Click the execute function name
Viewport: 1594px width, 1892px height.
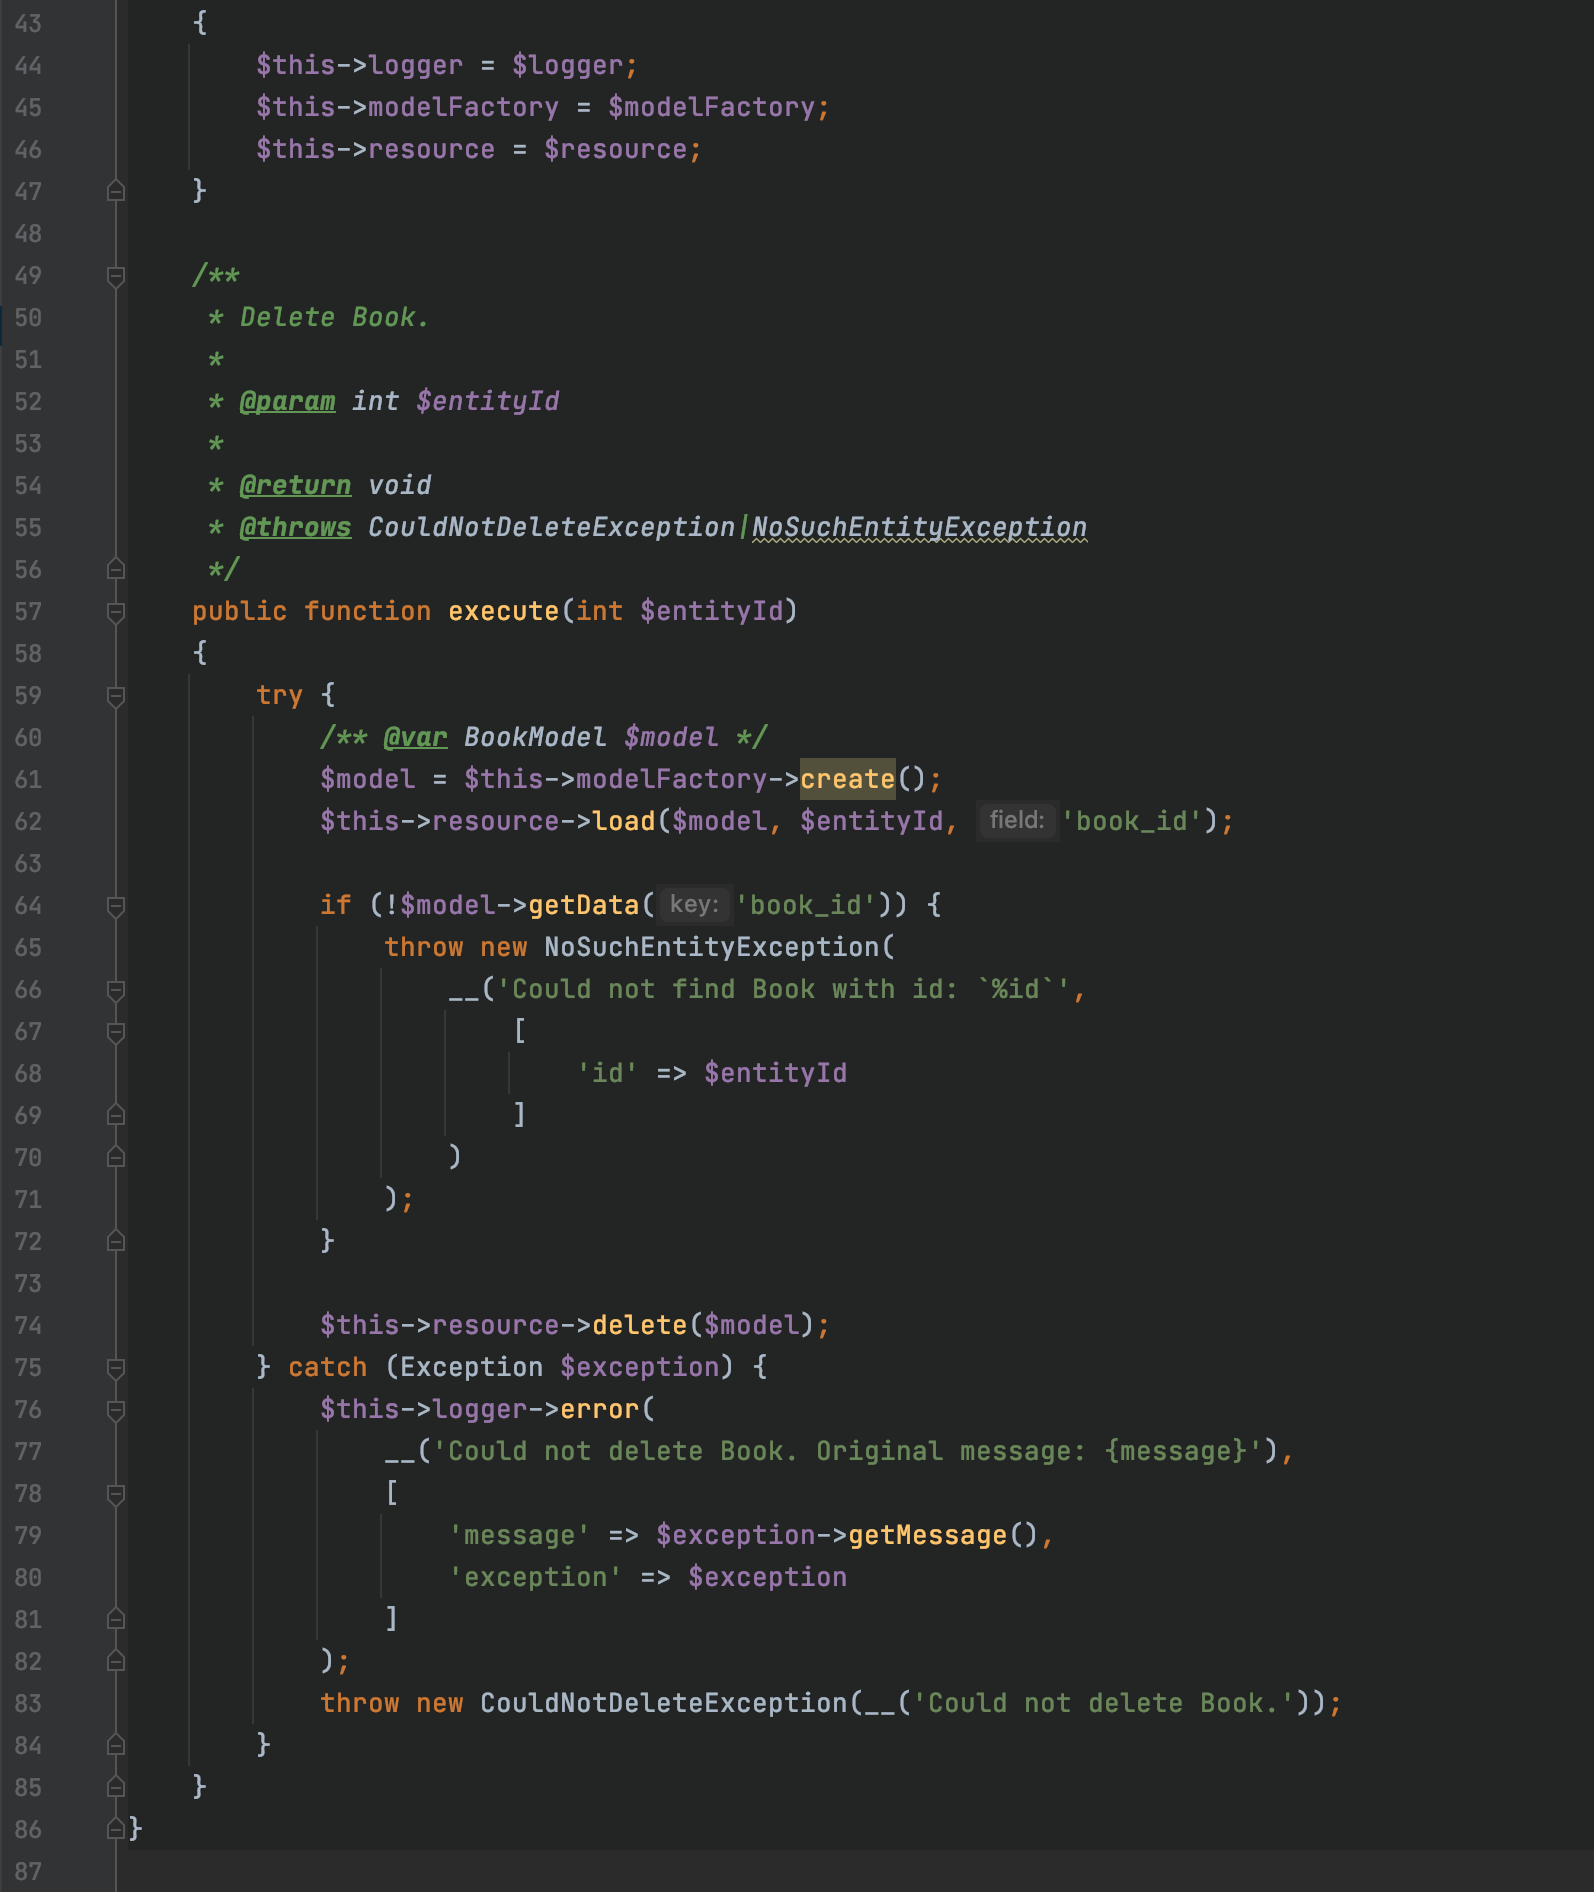pos(504,611)
